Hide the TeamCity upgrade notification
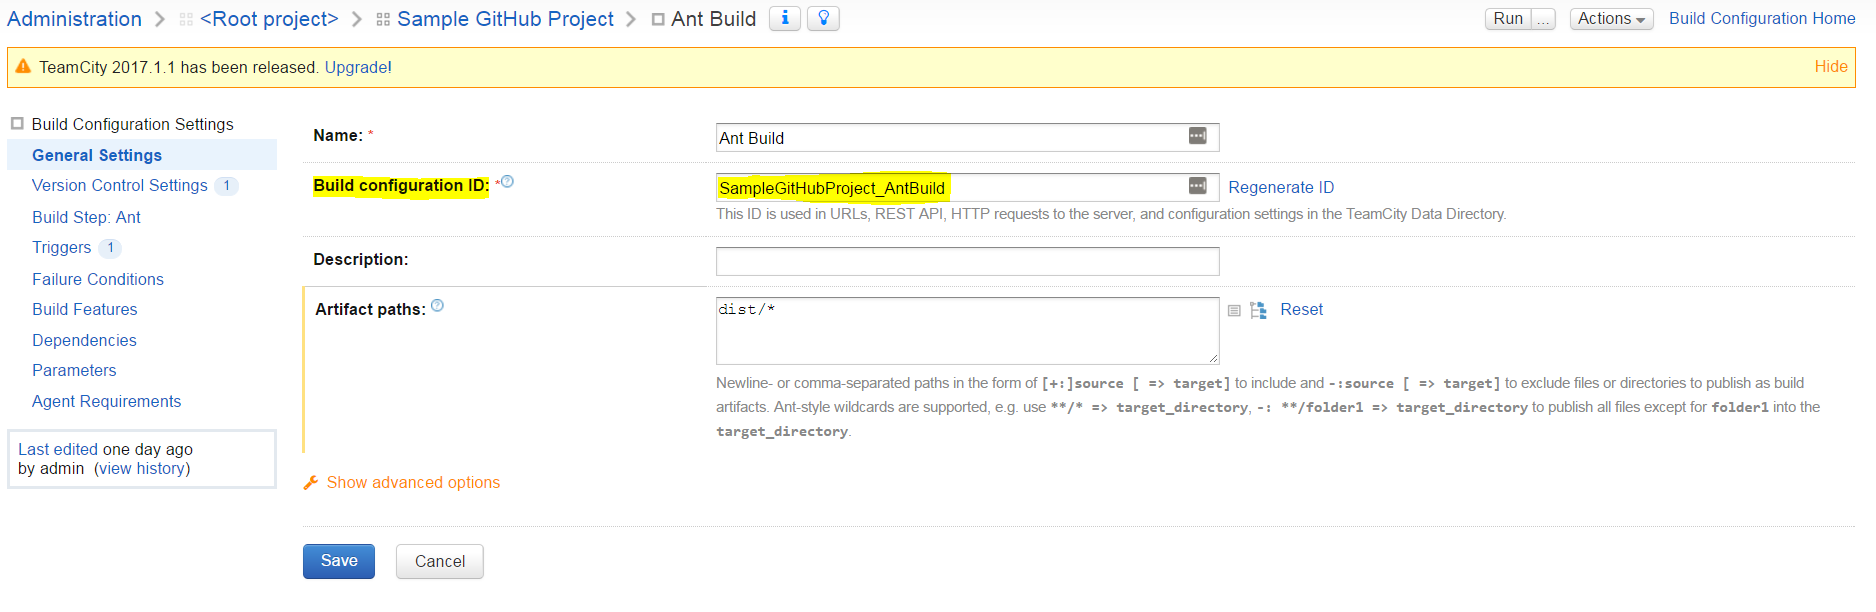 tap(1830, 67)
